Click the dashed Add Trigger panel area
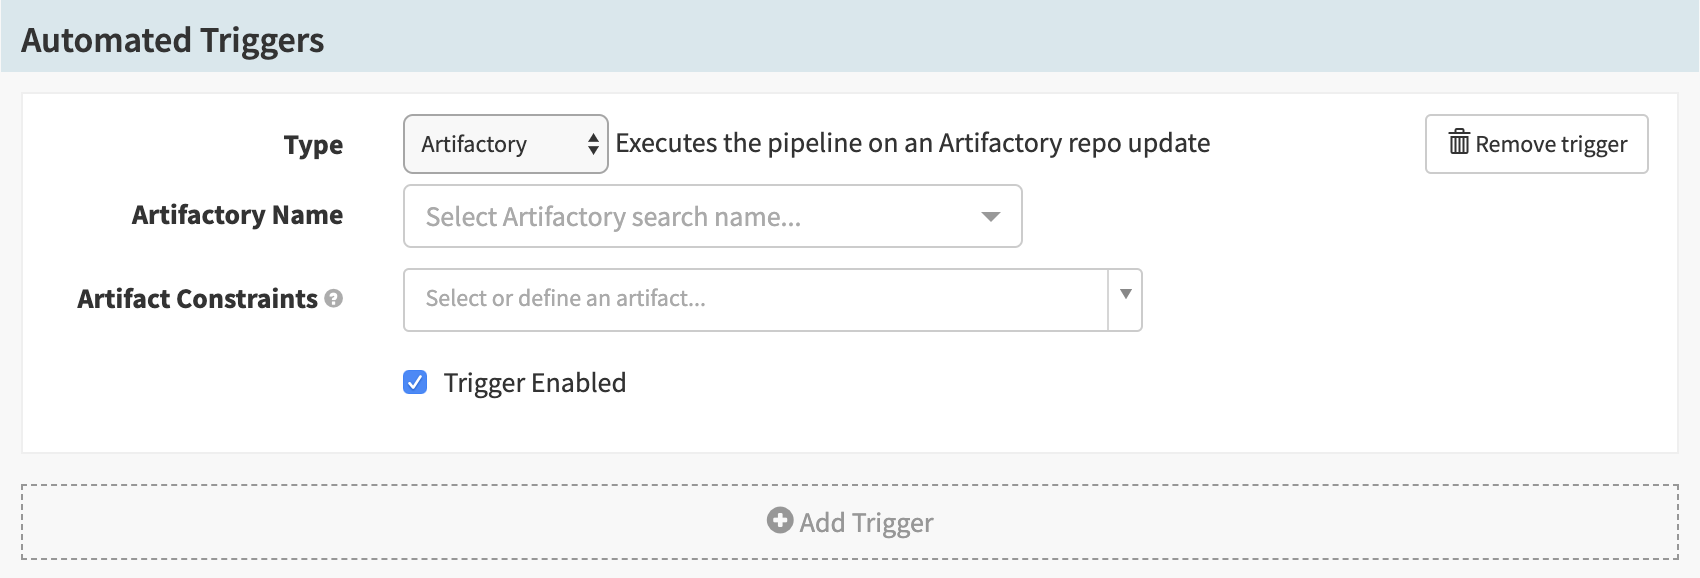The height and width of the screenshot is (578, 1700). (850, 522)
